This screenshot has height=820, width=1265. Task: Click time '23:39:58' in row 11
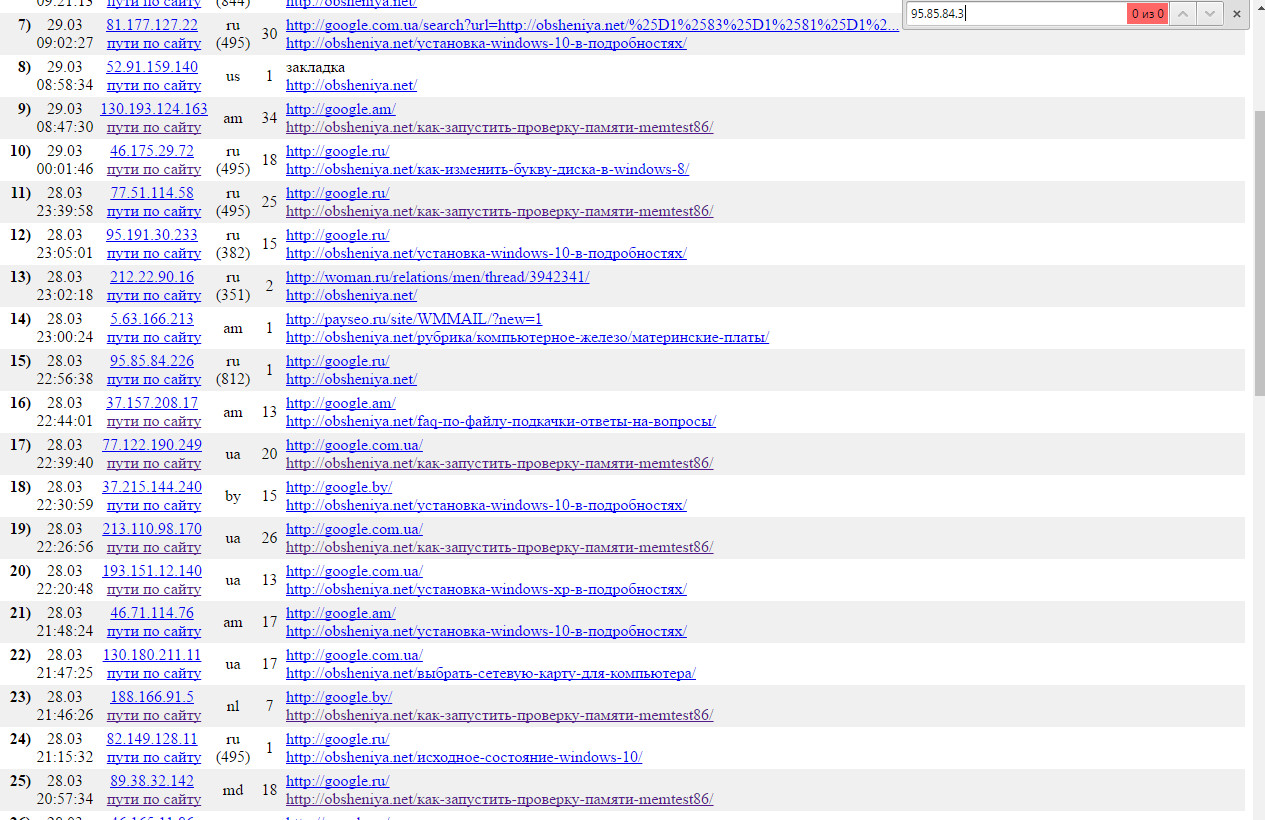coord(65,212)
